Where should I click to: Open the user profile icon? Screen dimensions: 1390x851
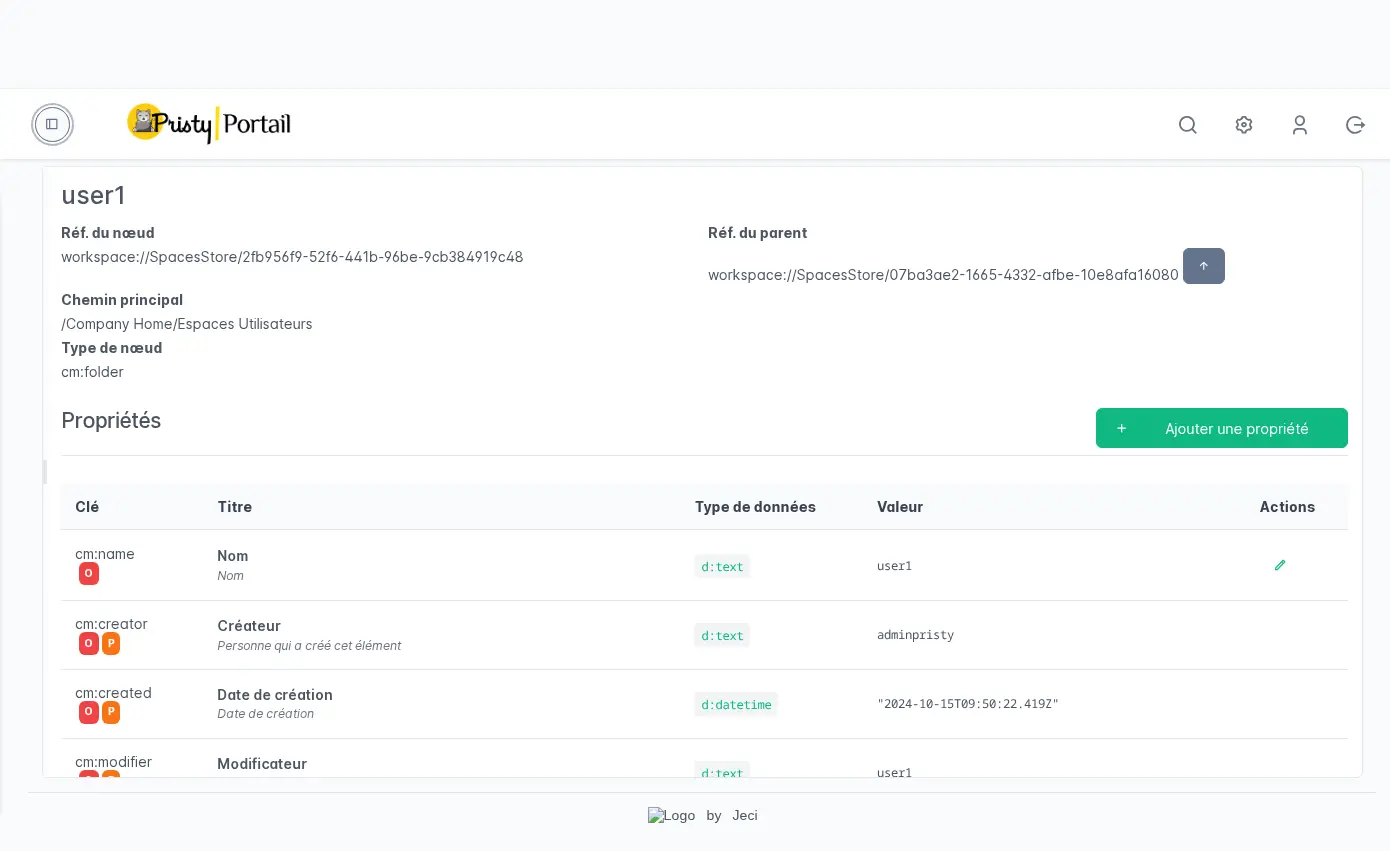[1299, 125]
